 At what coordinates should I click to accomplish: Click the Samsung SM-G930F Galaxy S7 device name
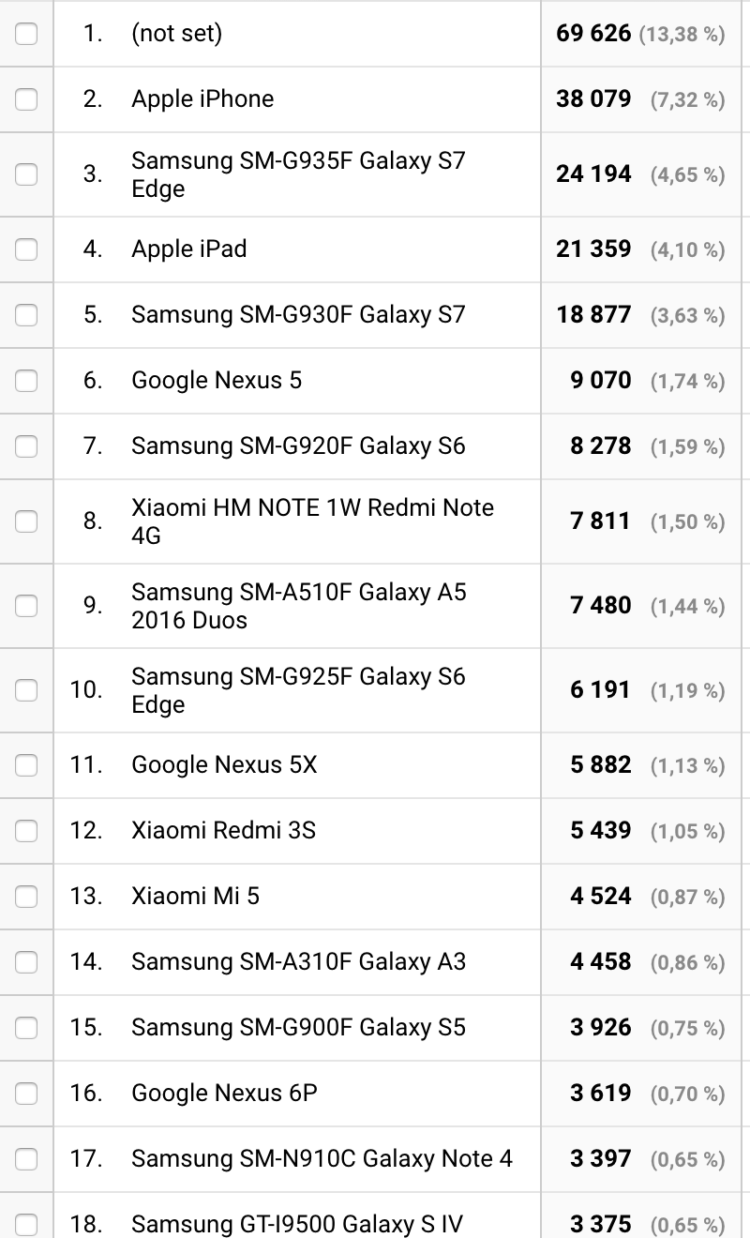[x=298, y=315]
